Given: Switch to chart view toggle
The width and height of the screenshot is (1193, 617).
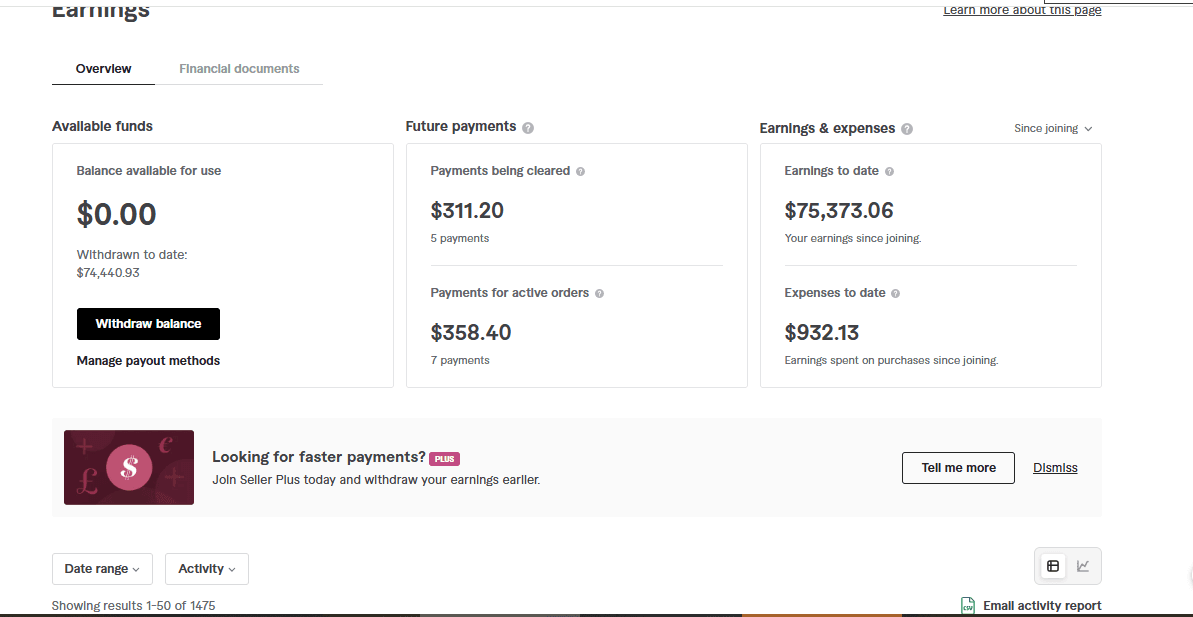Looking at the screenshot, I should (1083, 566).
